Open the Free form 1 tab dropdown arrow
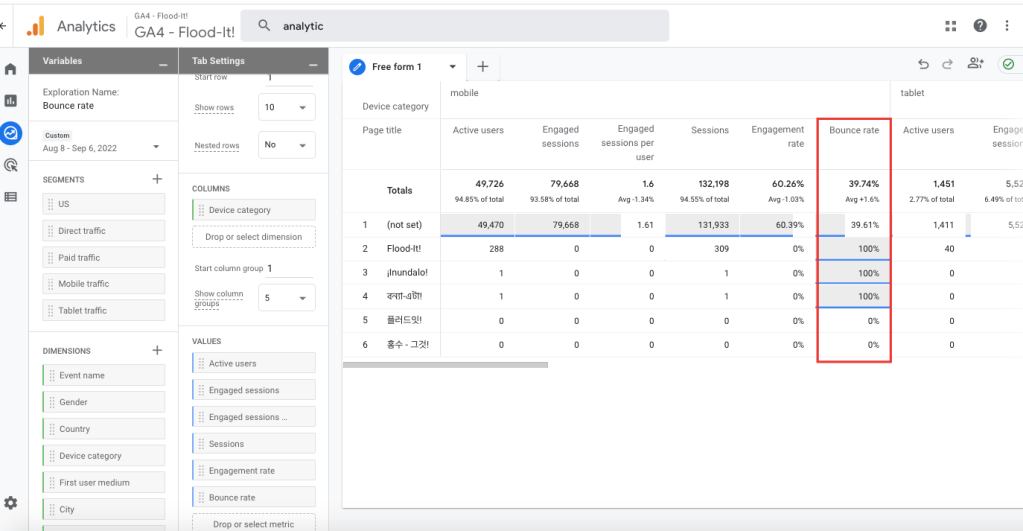This screenshot has width=1023, height=531. coord(452,67)
